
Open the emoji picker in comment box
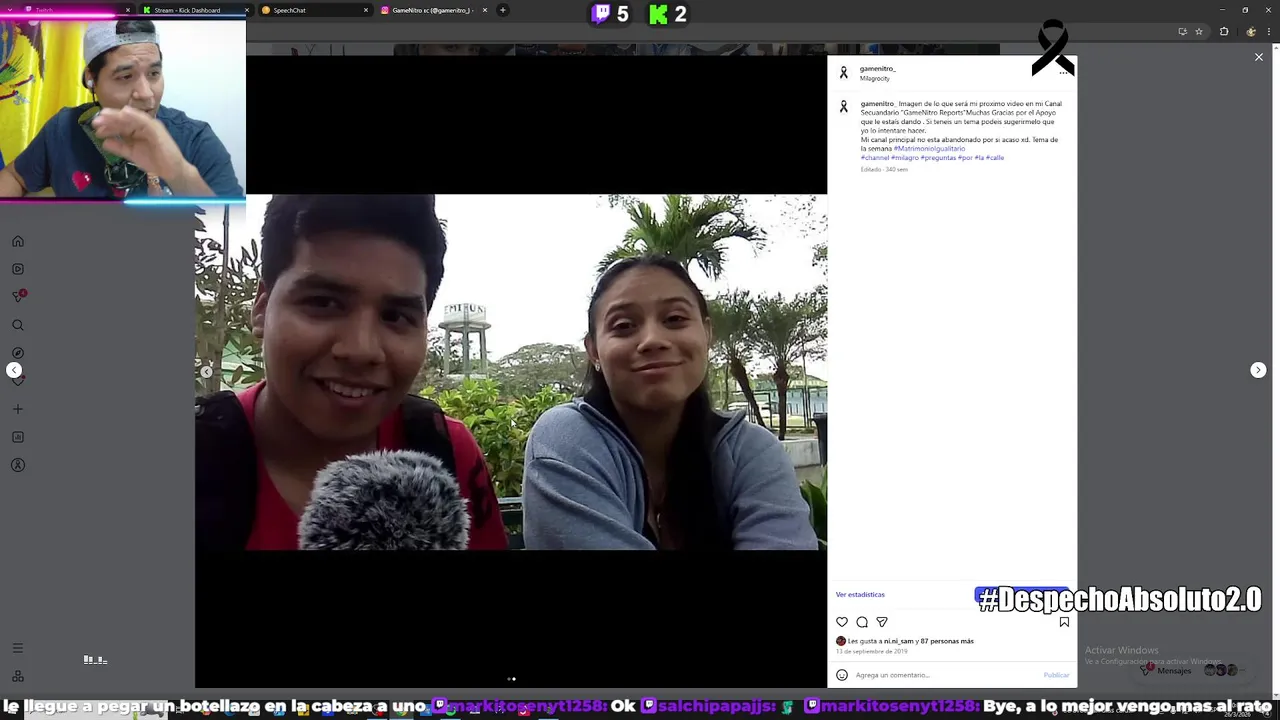tap(842, 675)
